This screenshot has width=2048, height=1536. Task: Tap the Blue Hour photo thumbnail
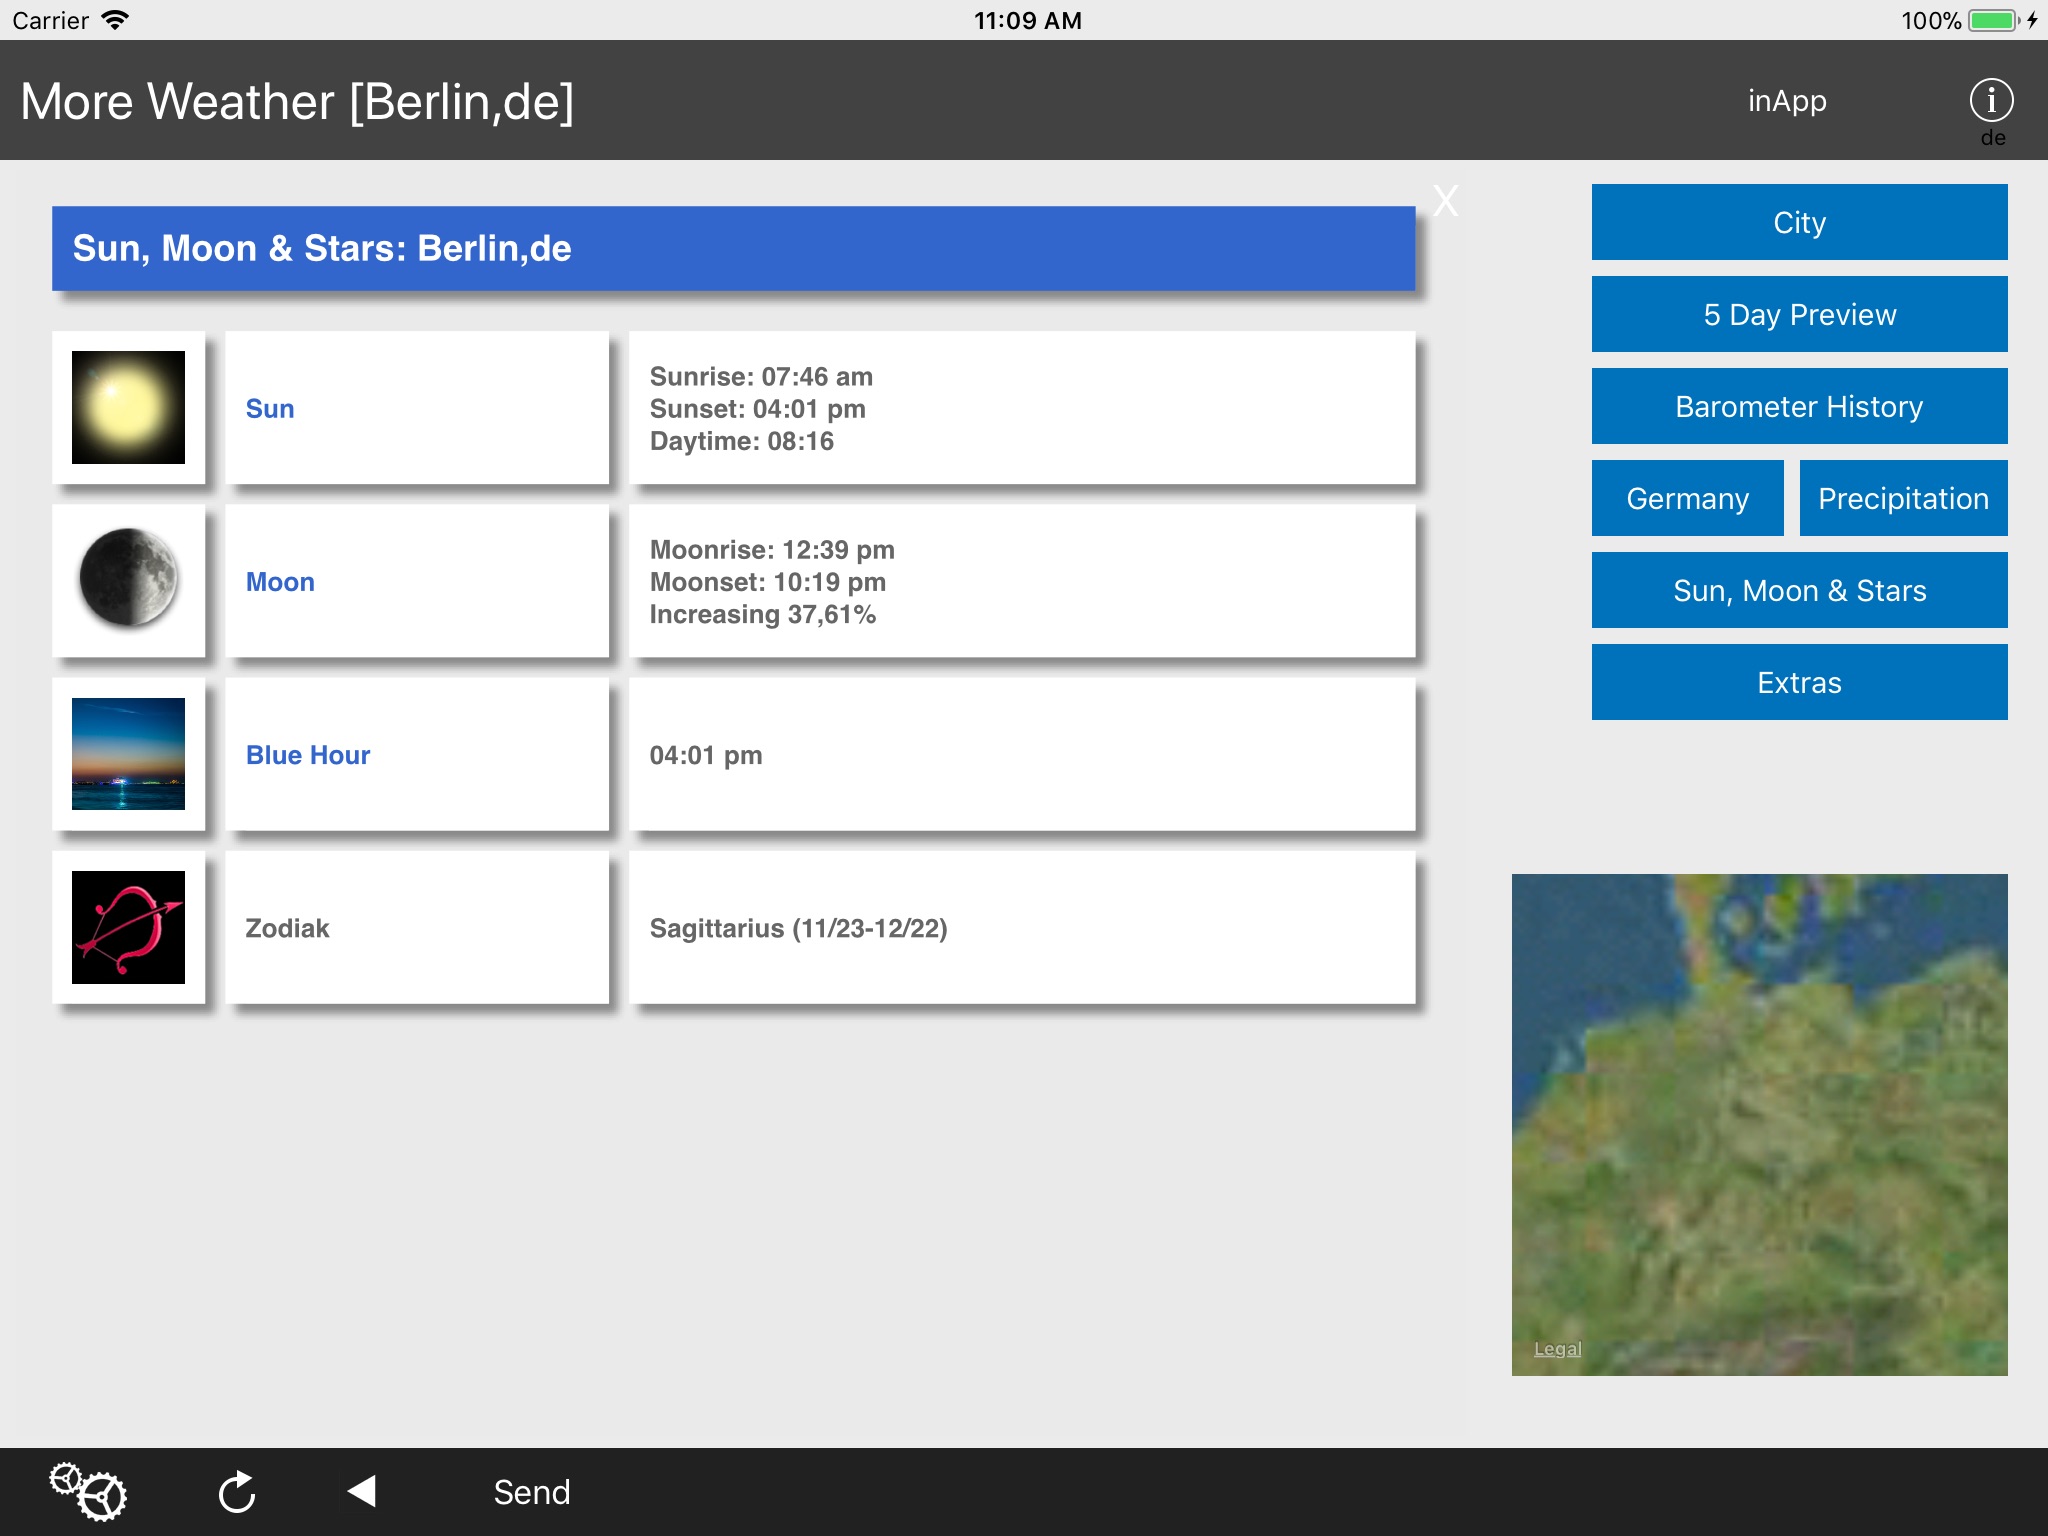click(128, 754)
